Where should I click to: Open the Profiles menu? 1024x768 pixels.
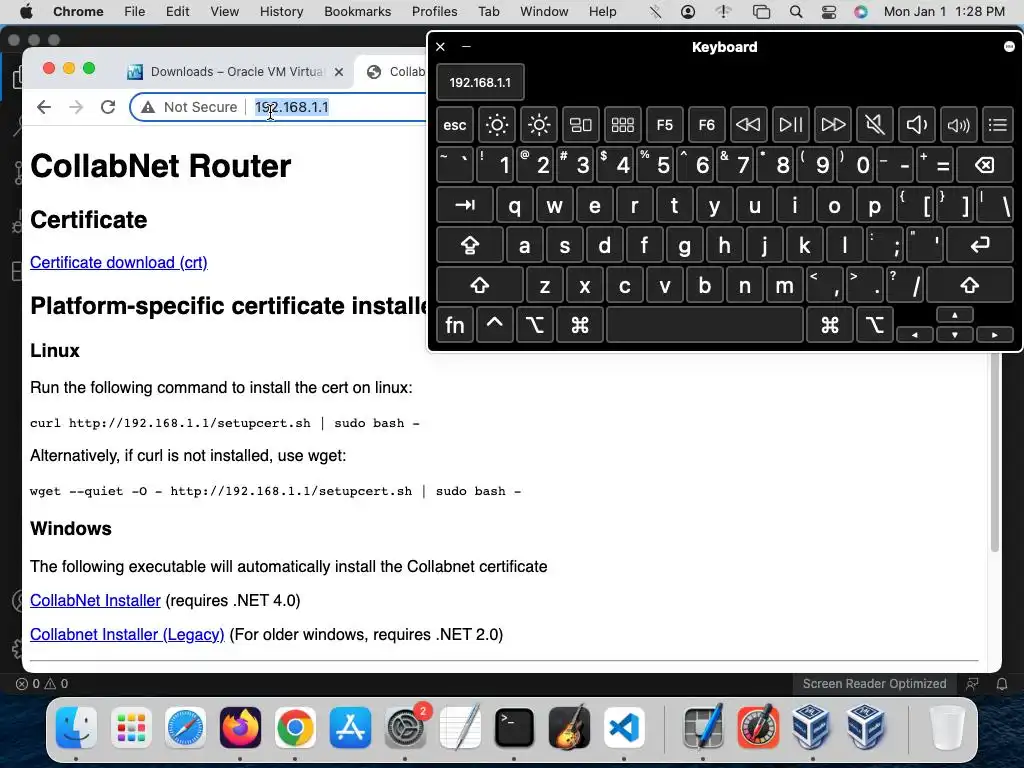[434, 11]
